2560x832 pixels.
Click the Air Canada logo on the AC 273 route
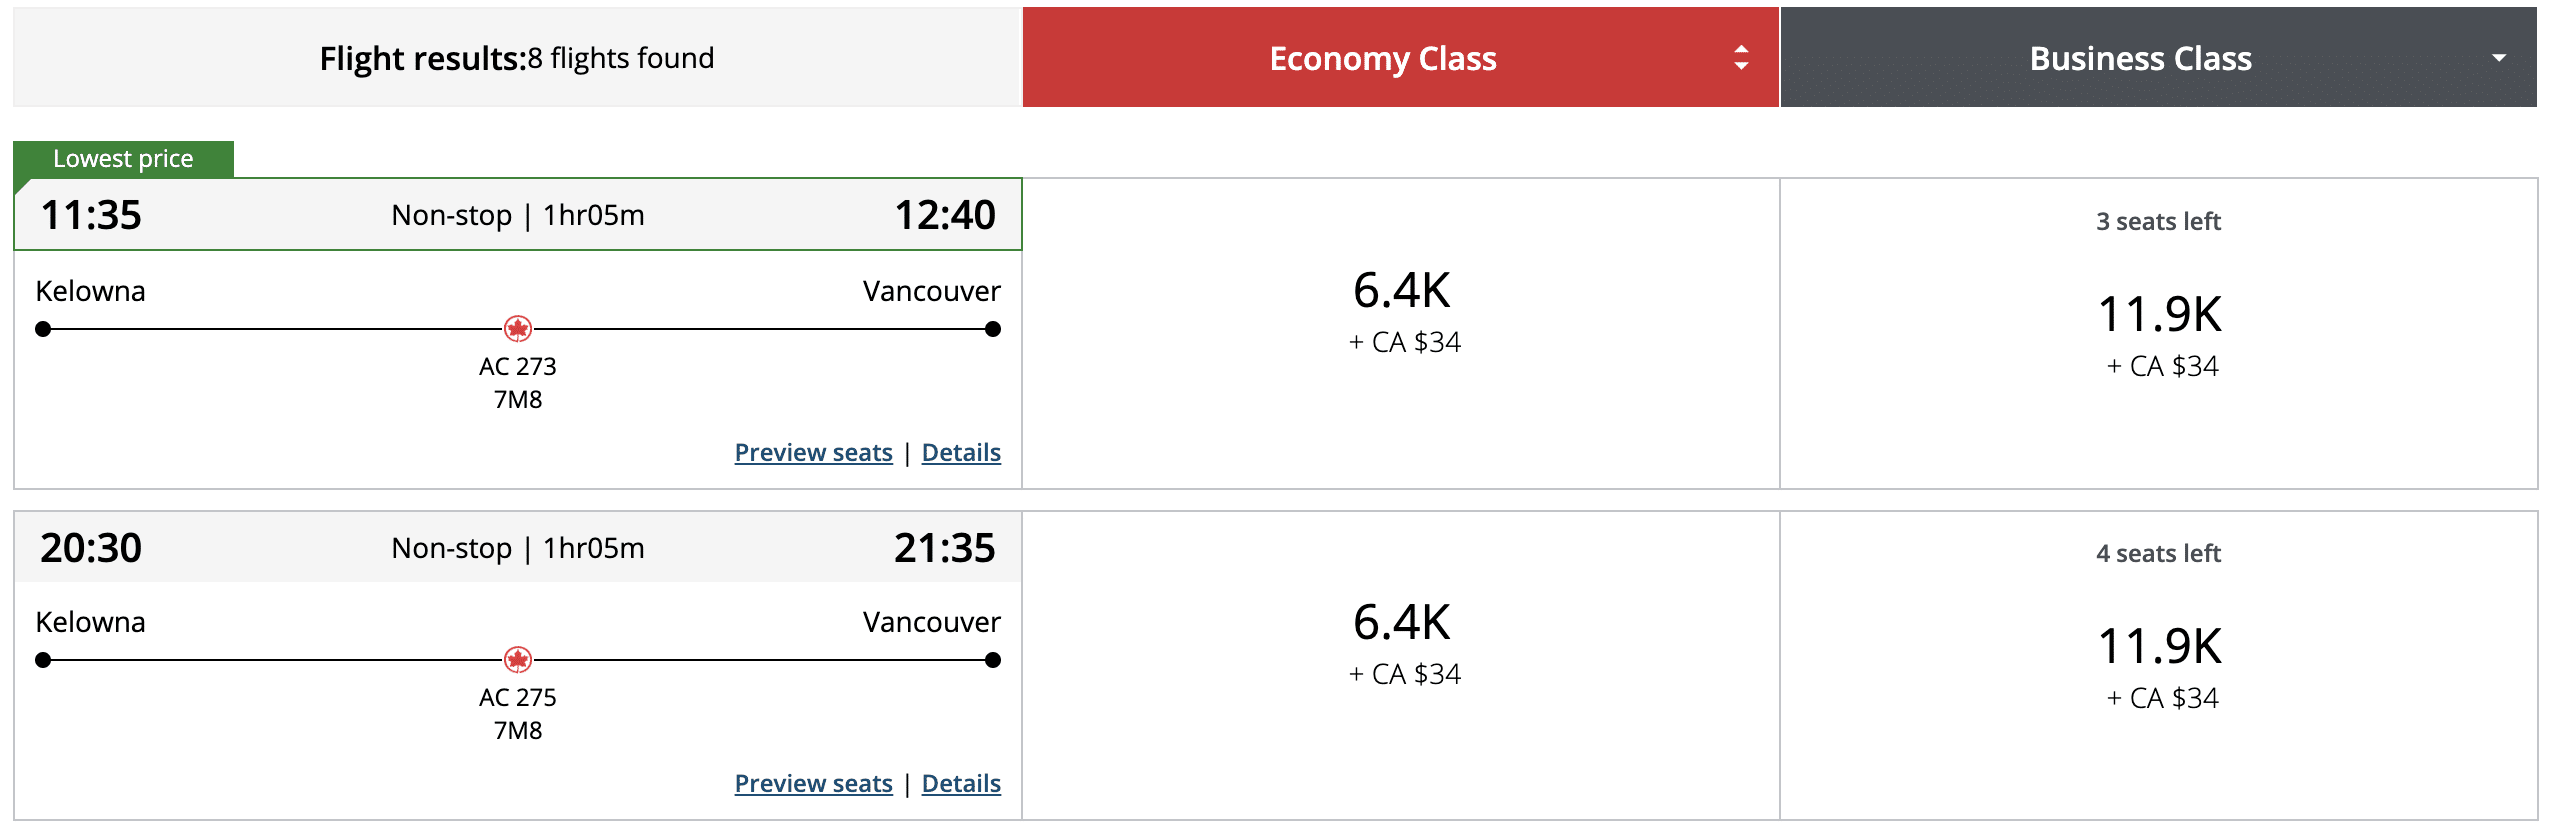(518, 328)
